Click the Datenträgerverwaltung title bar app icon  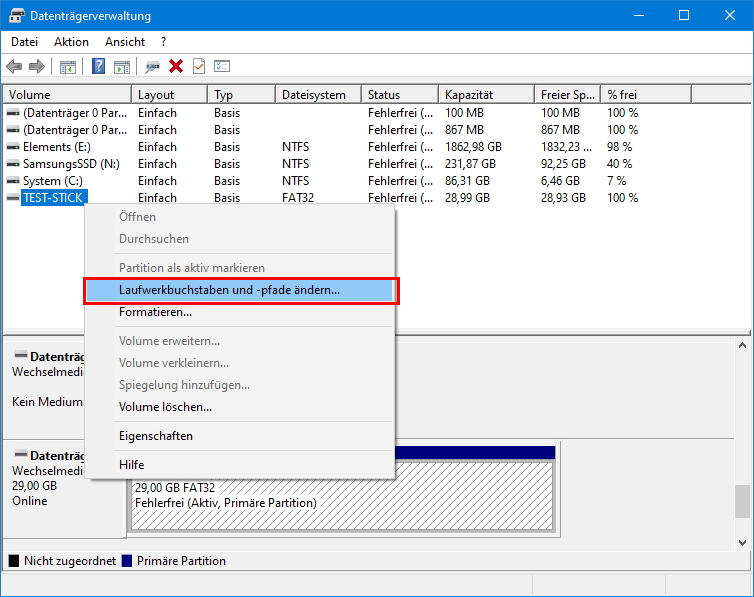tap(16, 15)
